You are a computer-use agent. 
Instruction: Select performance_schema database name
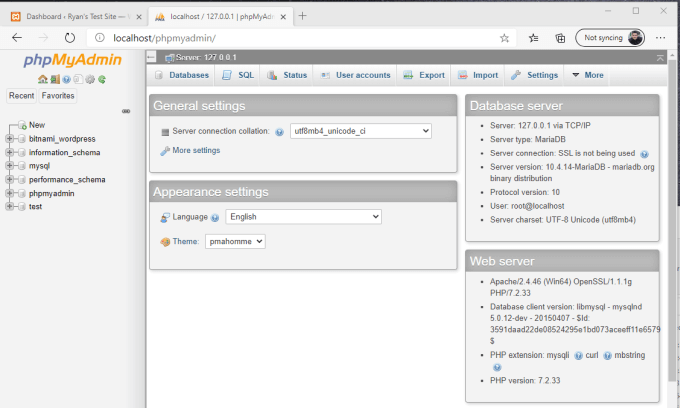click(x=67, y=180)
